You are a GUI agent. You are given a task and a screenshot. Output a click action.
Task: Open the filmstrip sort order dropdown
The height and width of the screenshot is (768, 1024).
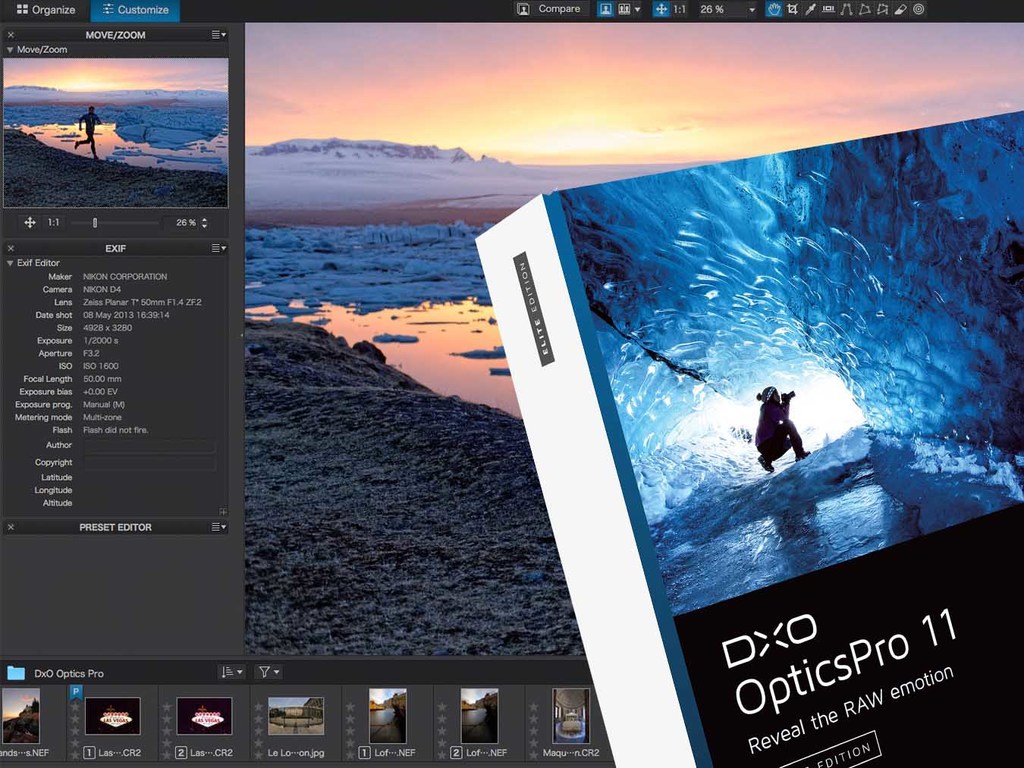tap(231, 672)
